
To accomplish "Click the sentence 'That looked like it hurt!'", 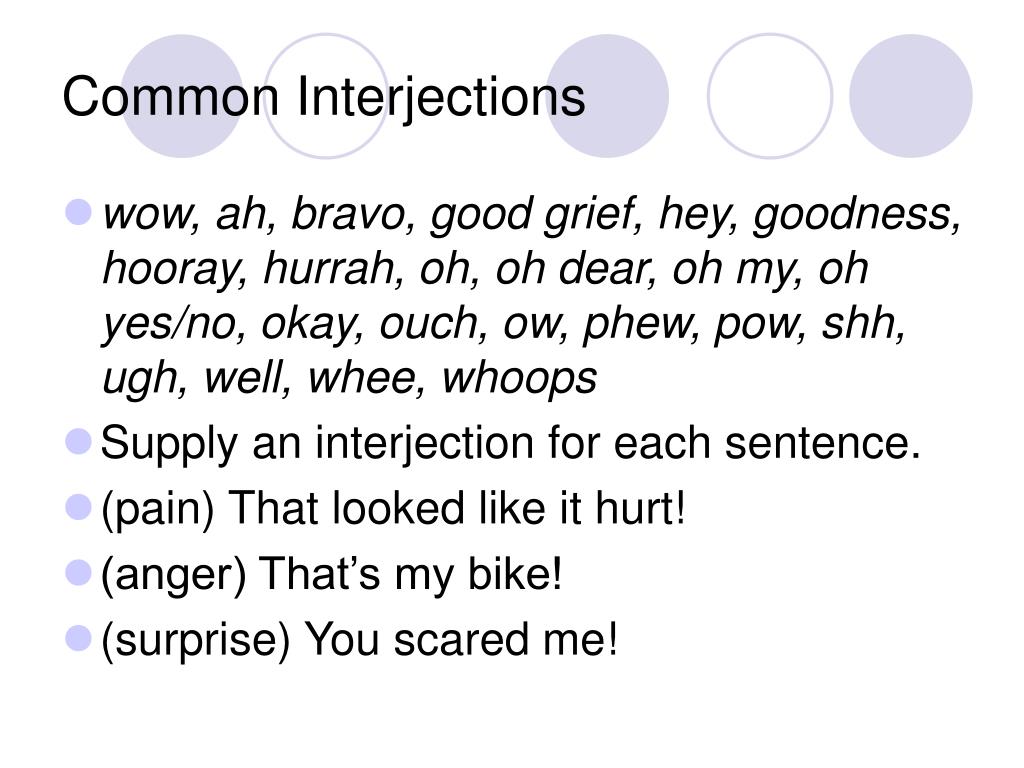I will click(x=457, y=508).
